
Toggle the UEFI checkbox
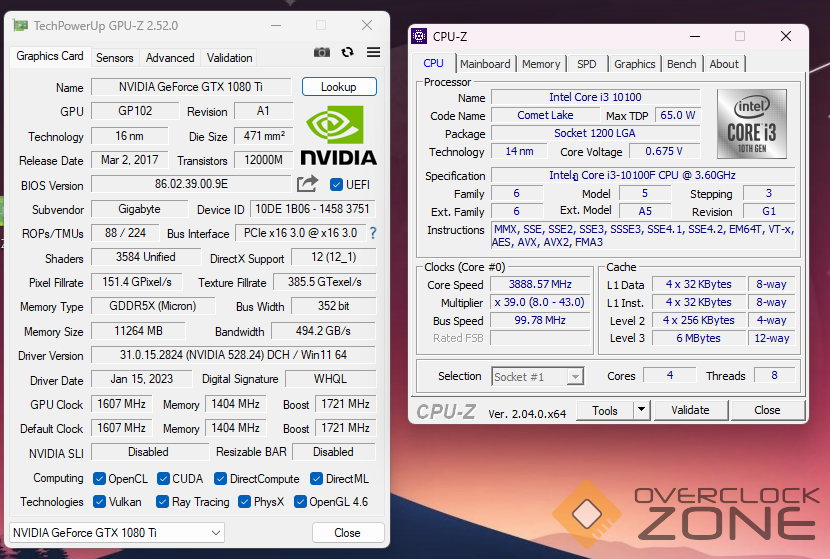(x=336, y=184)
